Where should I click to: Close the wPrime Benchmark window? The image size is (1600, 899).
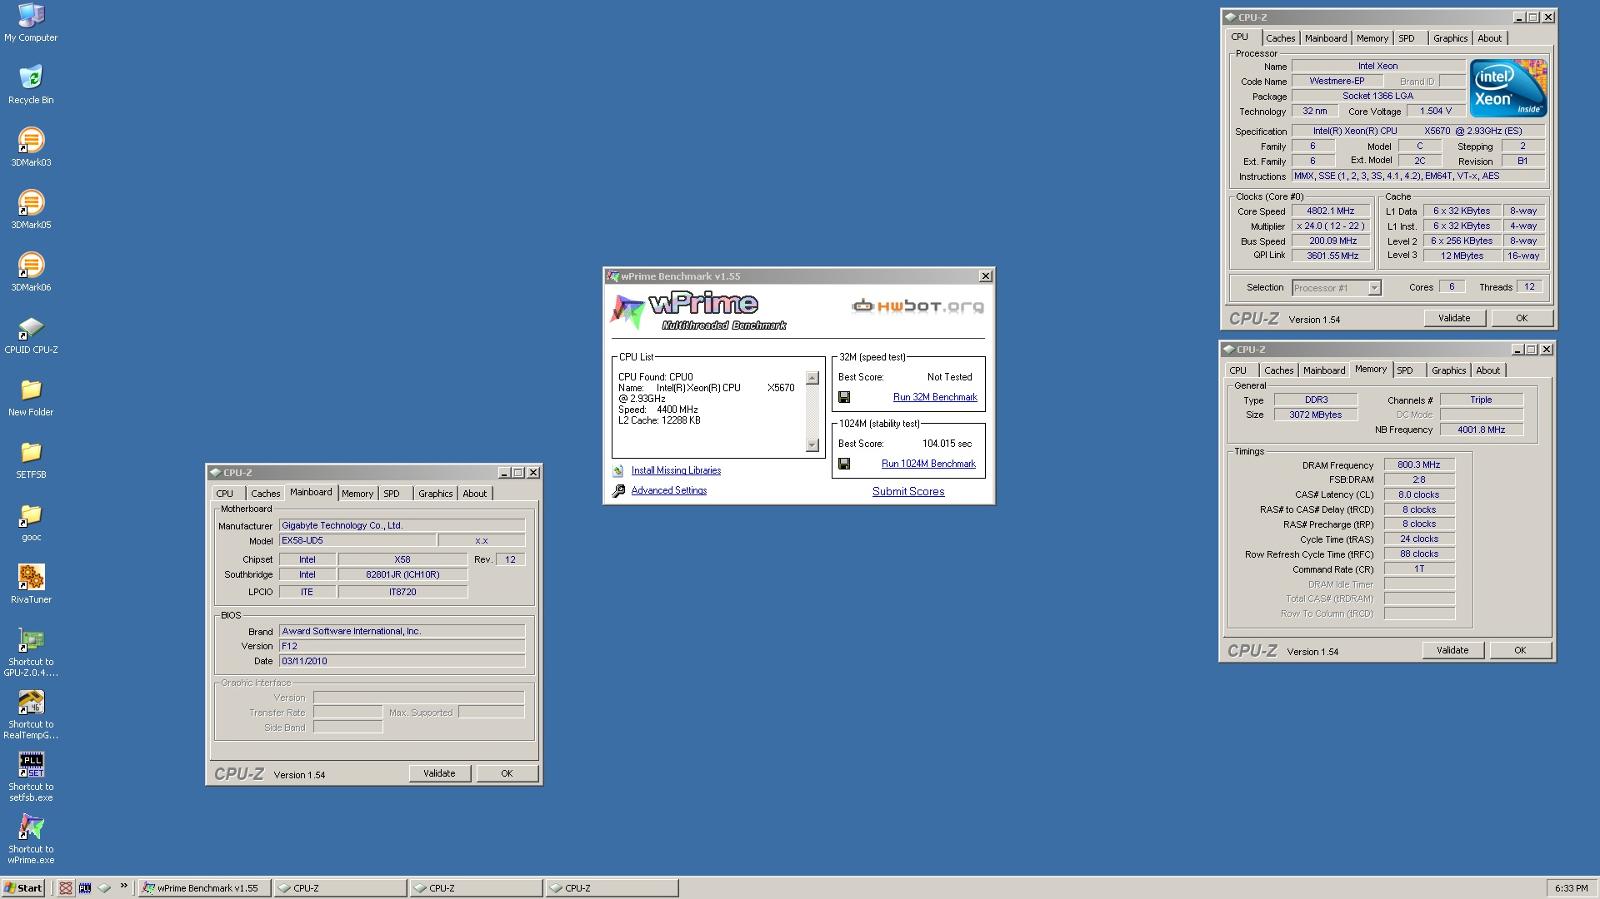click(985, 276)
